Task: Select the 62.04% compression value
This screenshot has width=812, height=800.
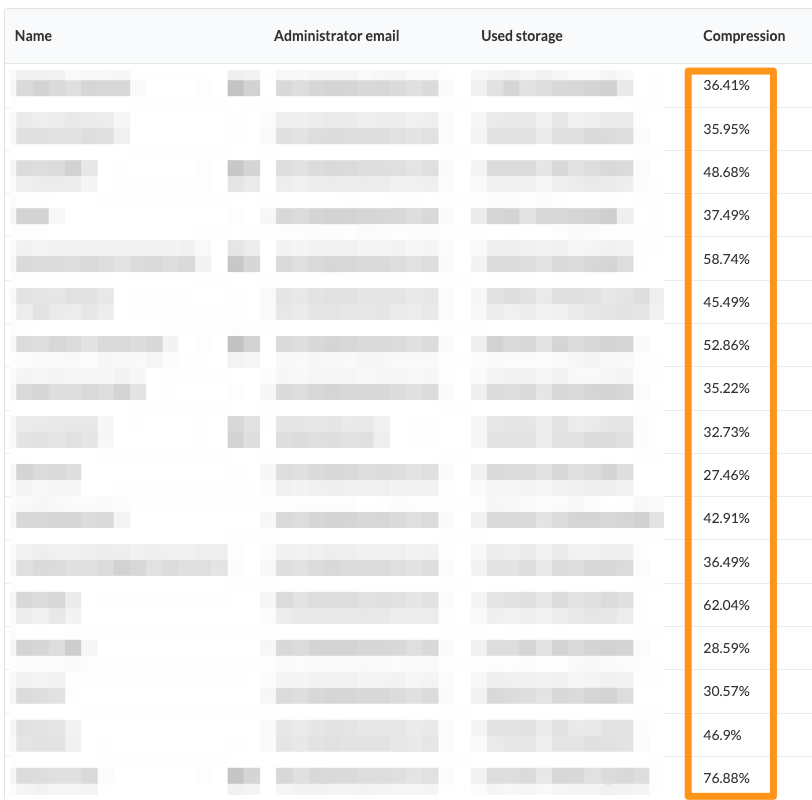Action: click(726, 605)
